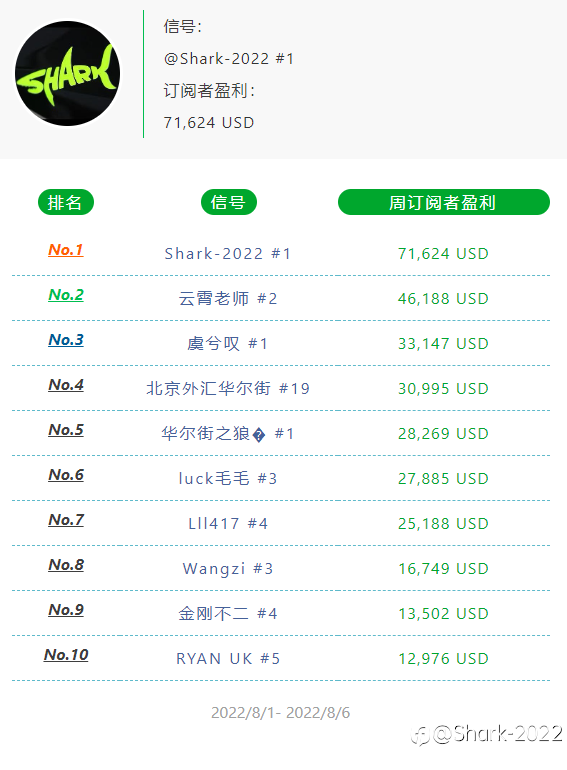Open the No.3 rank link

pyautogui.click(x=66, y=339)
